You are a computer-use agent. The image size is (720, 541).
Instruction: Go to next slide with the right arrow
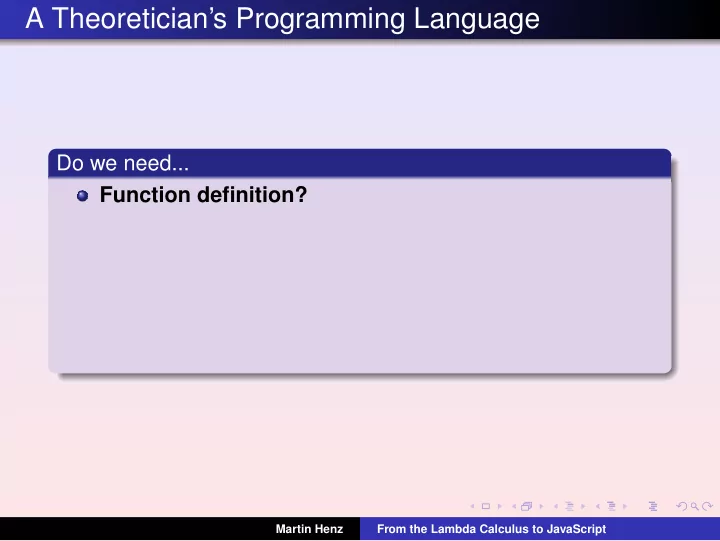pyautogui.click(x=500, y=506)
